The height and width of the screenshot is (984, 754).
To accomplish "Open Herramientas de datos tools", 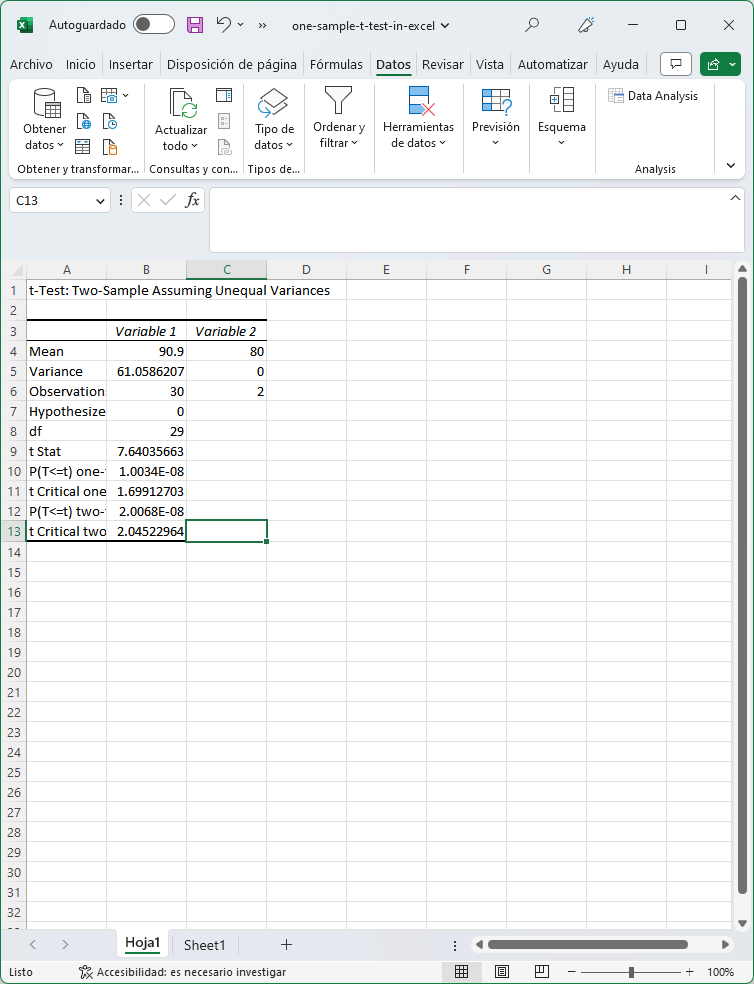I will 418,101.
